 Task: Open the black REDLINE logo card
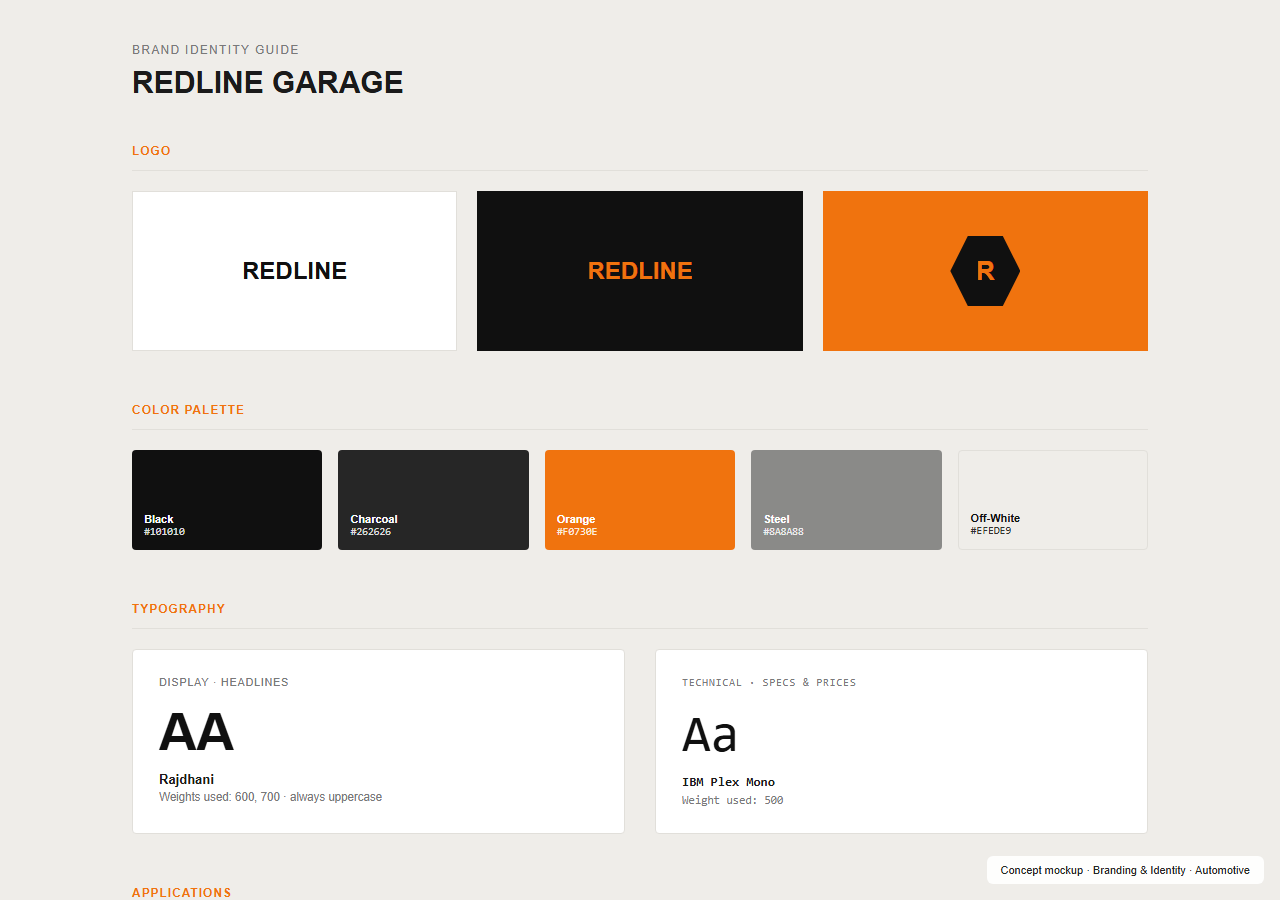pyautogui.click(x=640, y=271)
